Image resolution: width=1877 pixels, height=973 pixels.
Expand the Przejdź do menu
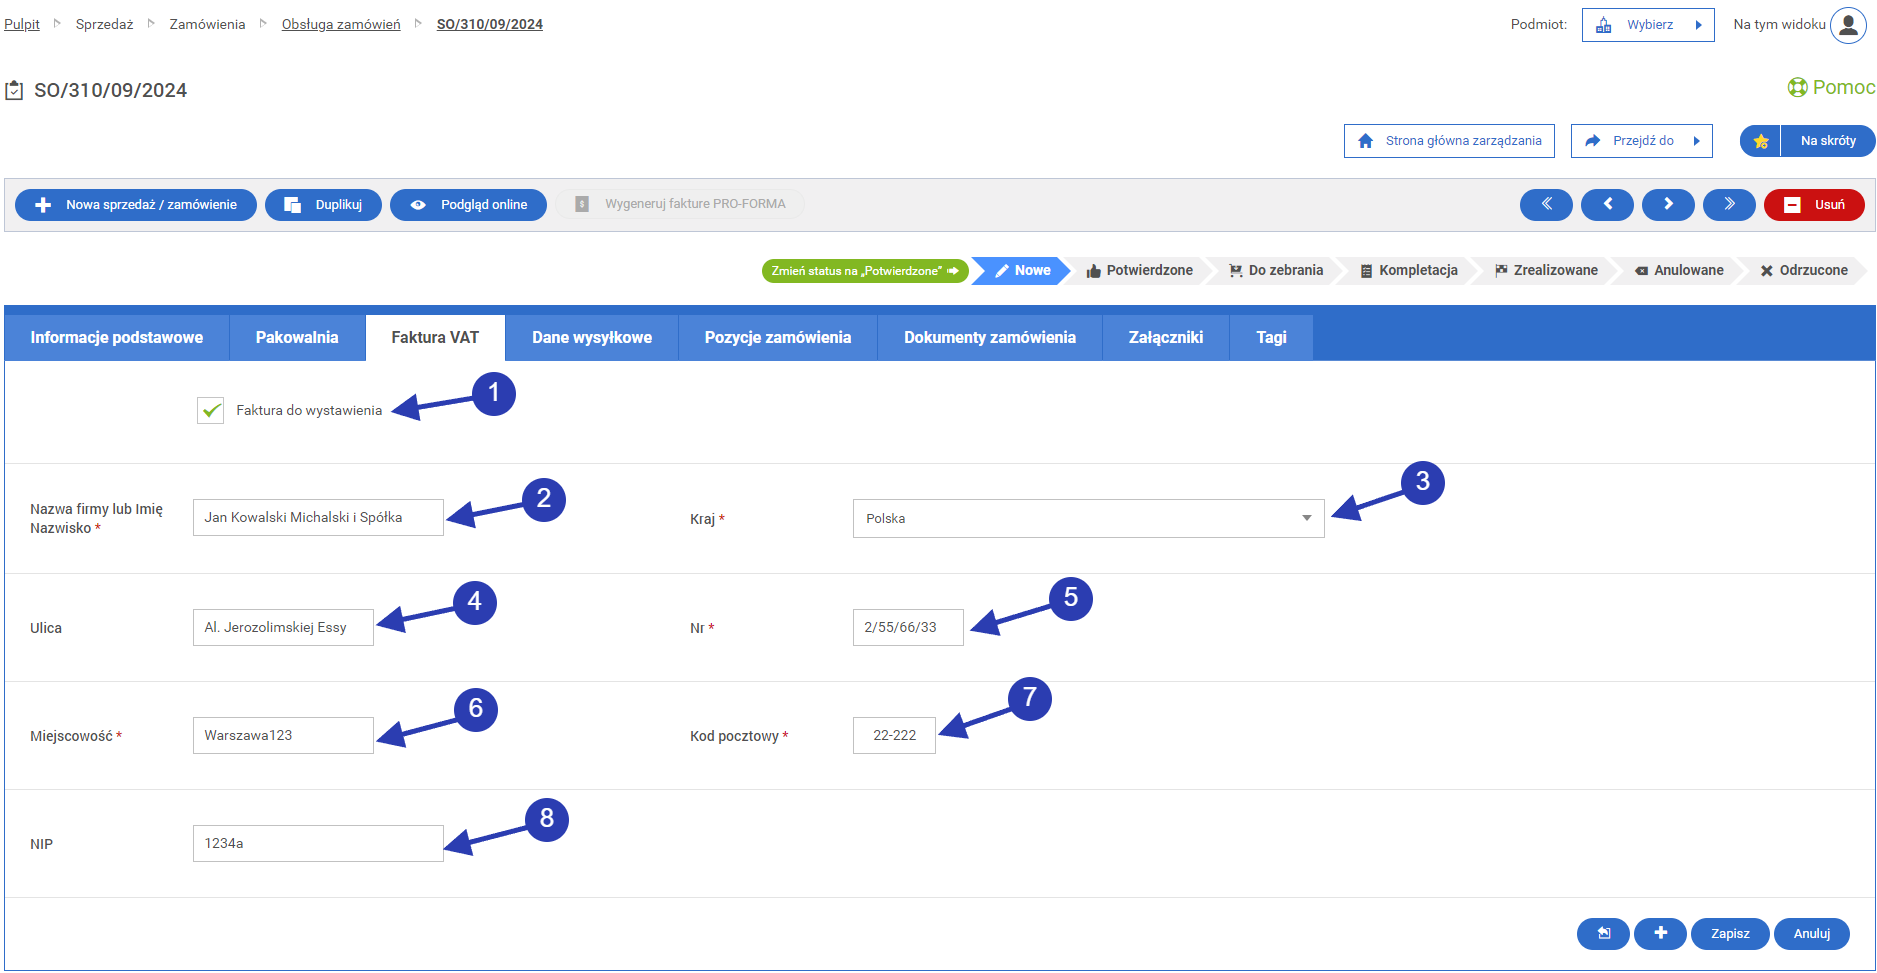click(1641, 141)
